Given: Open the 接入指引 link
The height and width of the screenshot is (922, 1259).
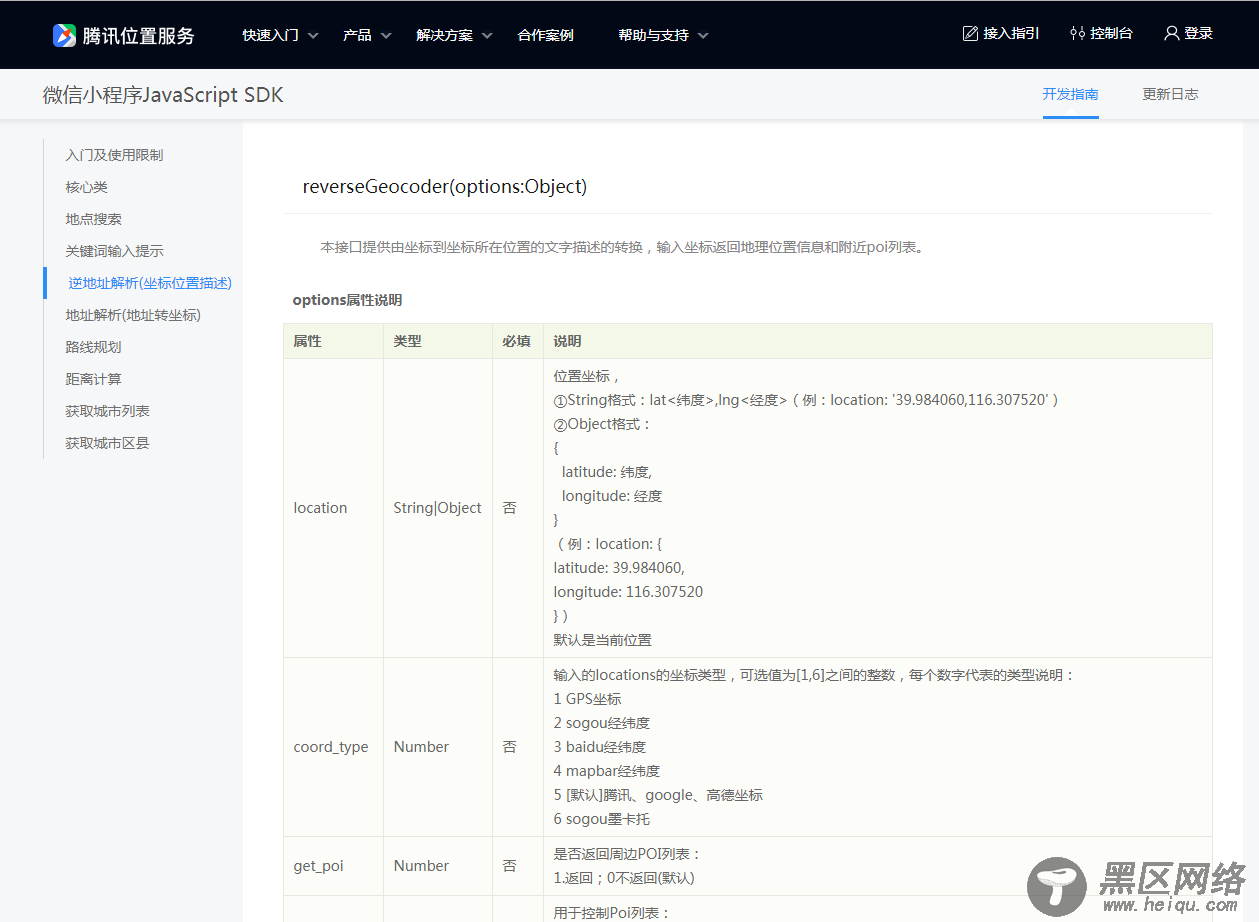Looking at the screenshot, I should click(1012, 34).
